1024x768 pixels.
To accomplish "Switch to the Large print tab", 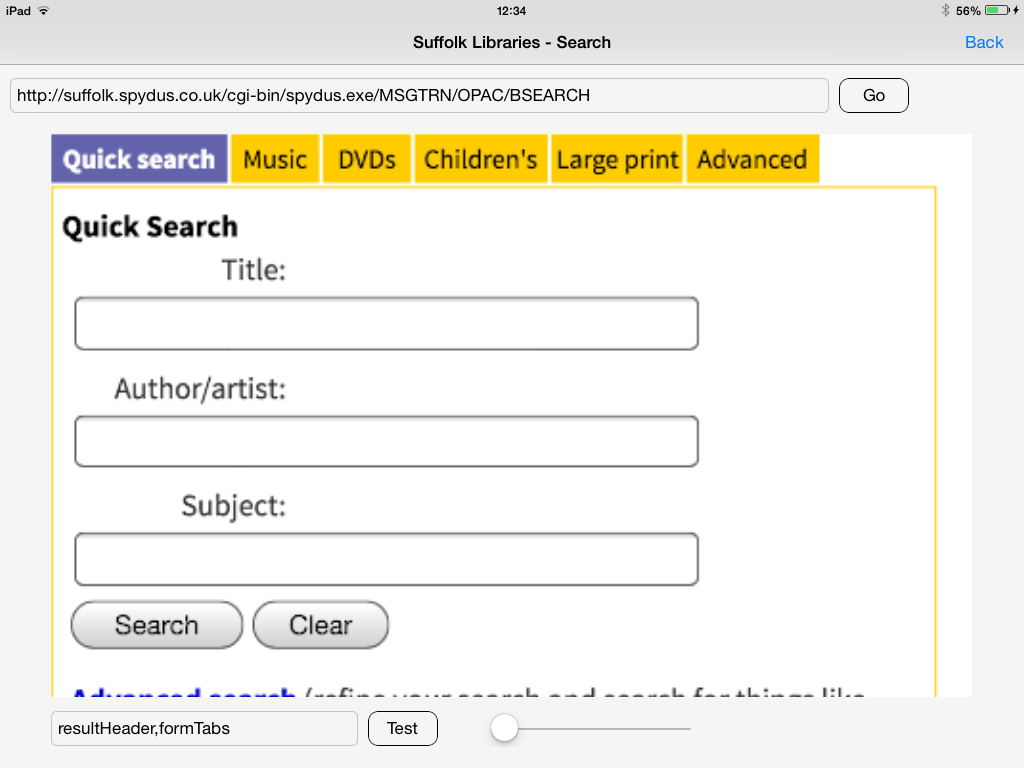I will click(x=617, y=160).
